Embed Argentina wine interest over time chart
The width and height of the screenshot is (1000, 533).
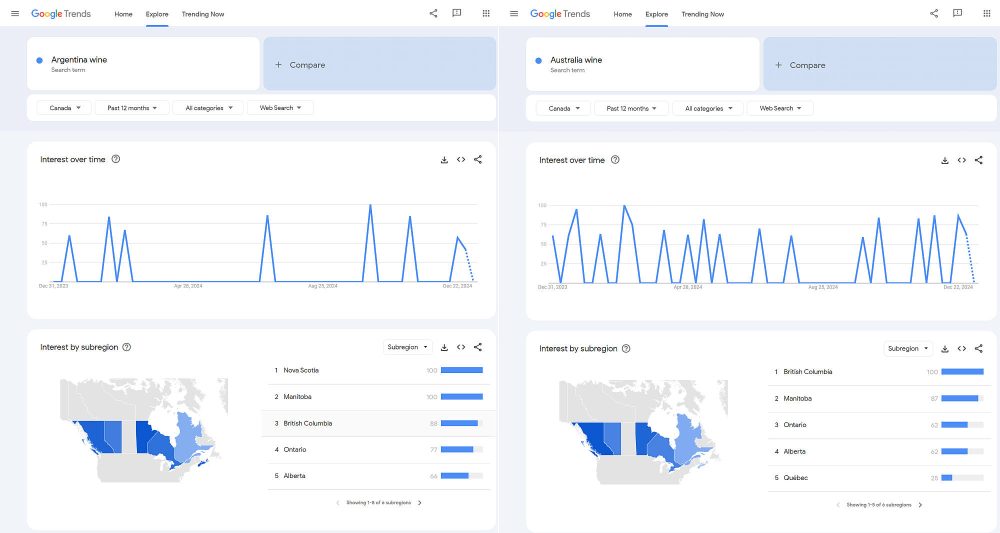pyautogui.click(x=461, y=160)
